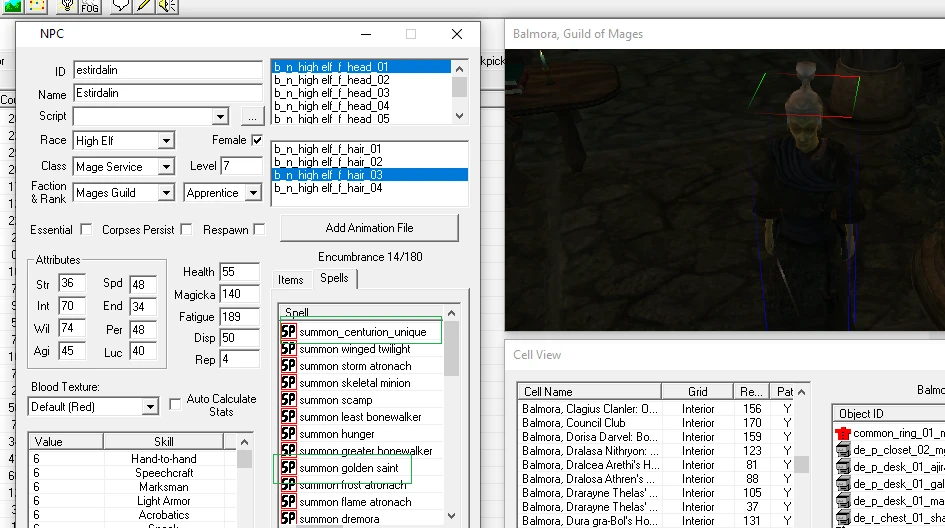The image size is (945, 528).
Task: Switch to the Spells tab
Action: pos(334,278)
